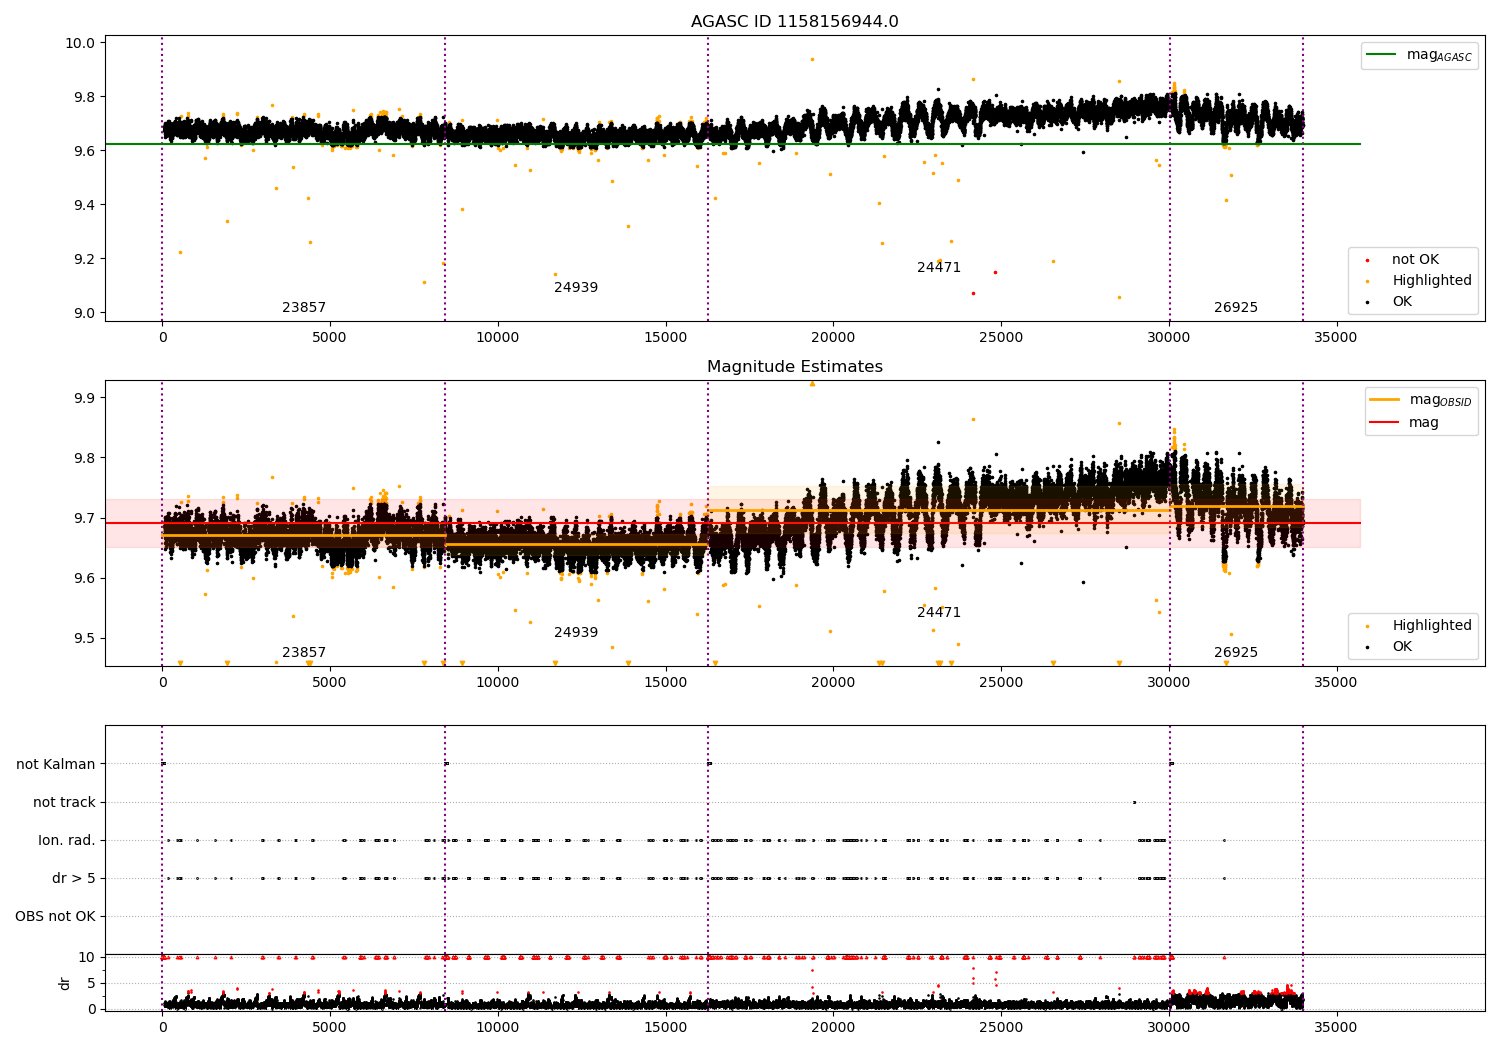Click the 'dr' axis label of bottom panel
The width and height of the screenshot is (1500, 1050).
[x=65, y=983]
